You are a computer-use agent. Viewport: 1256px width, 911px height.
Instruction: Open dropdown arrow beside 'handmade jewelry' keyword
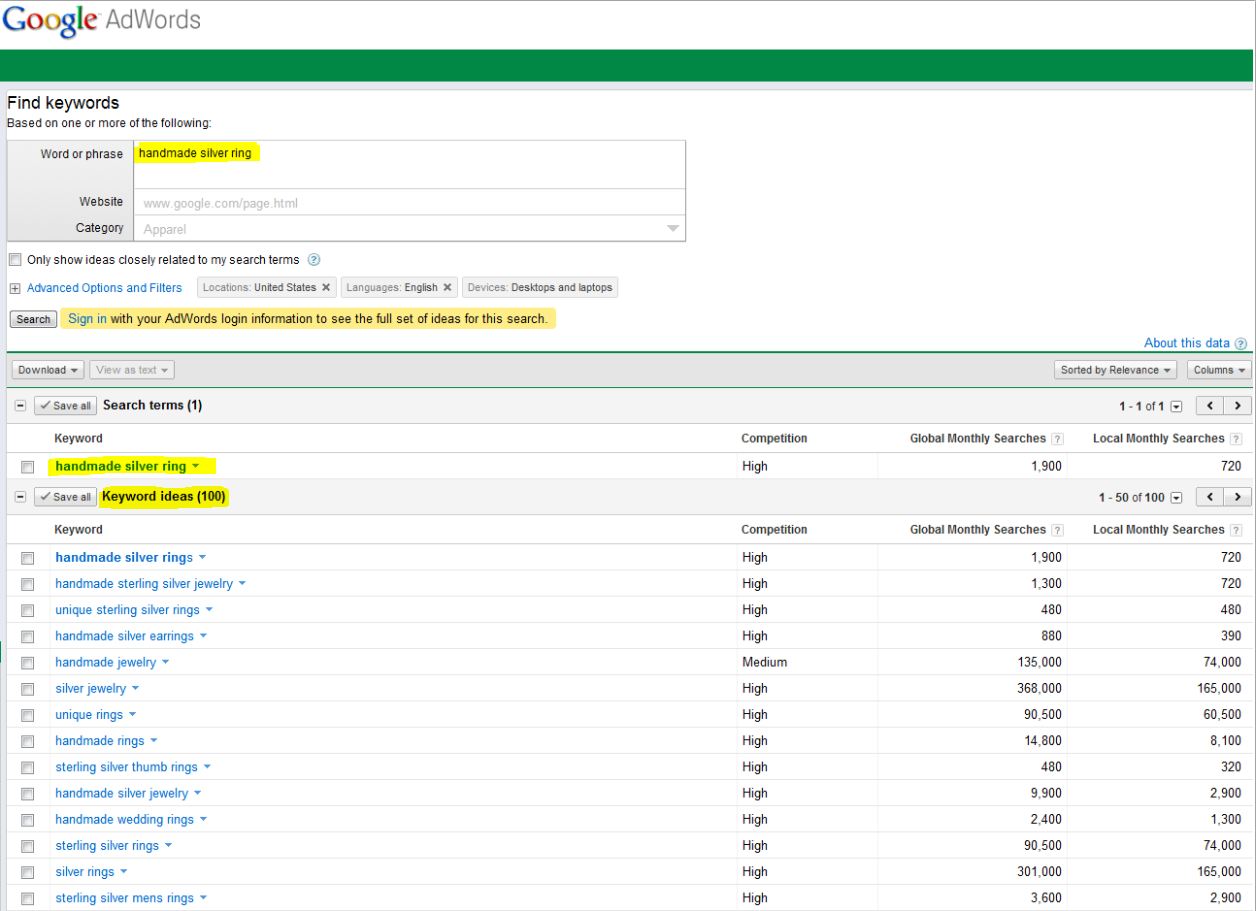point(165,663)
